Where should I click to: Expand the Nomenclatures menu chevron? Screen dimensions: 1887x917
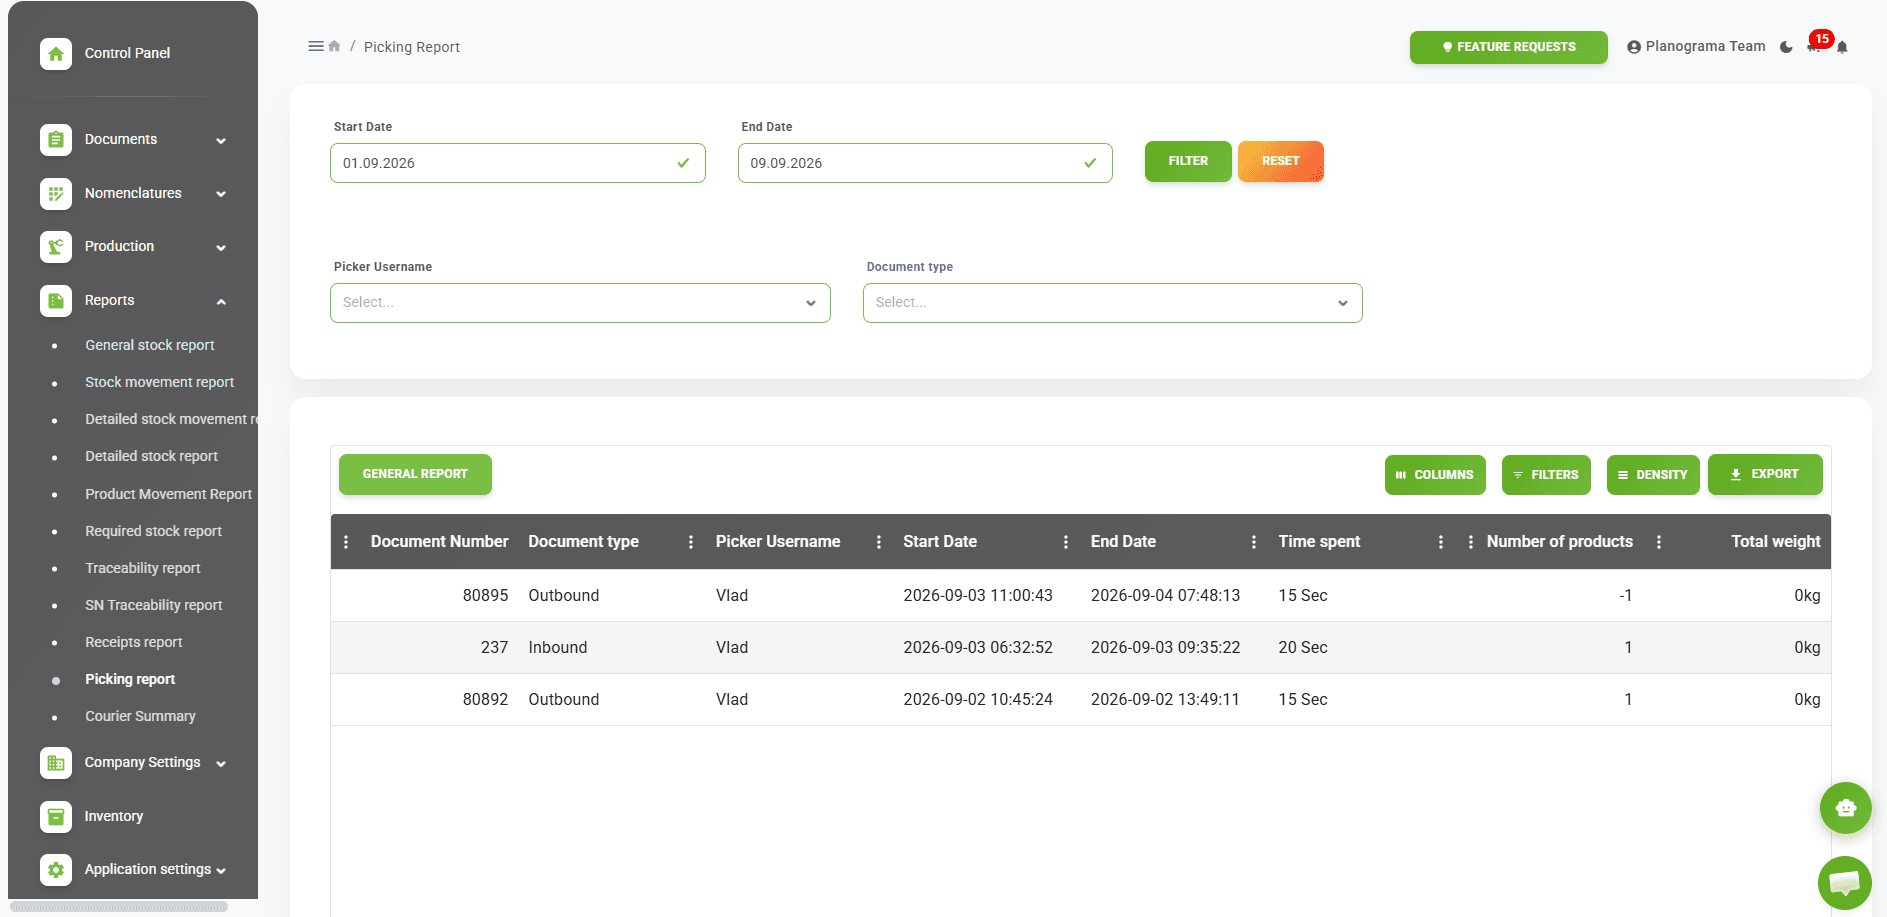(x=221, y=194)
